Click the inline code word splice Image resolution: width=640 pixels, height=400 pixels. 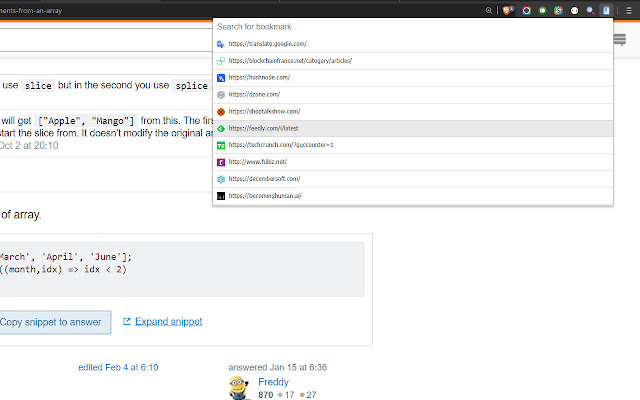pyautogui.click(x=192, y=86)
